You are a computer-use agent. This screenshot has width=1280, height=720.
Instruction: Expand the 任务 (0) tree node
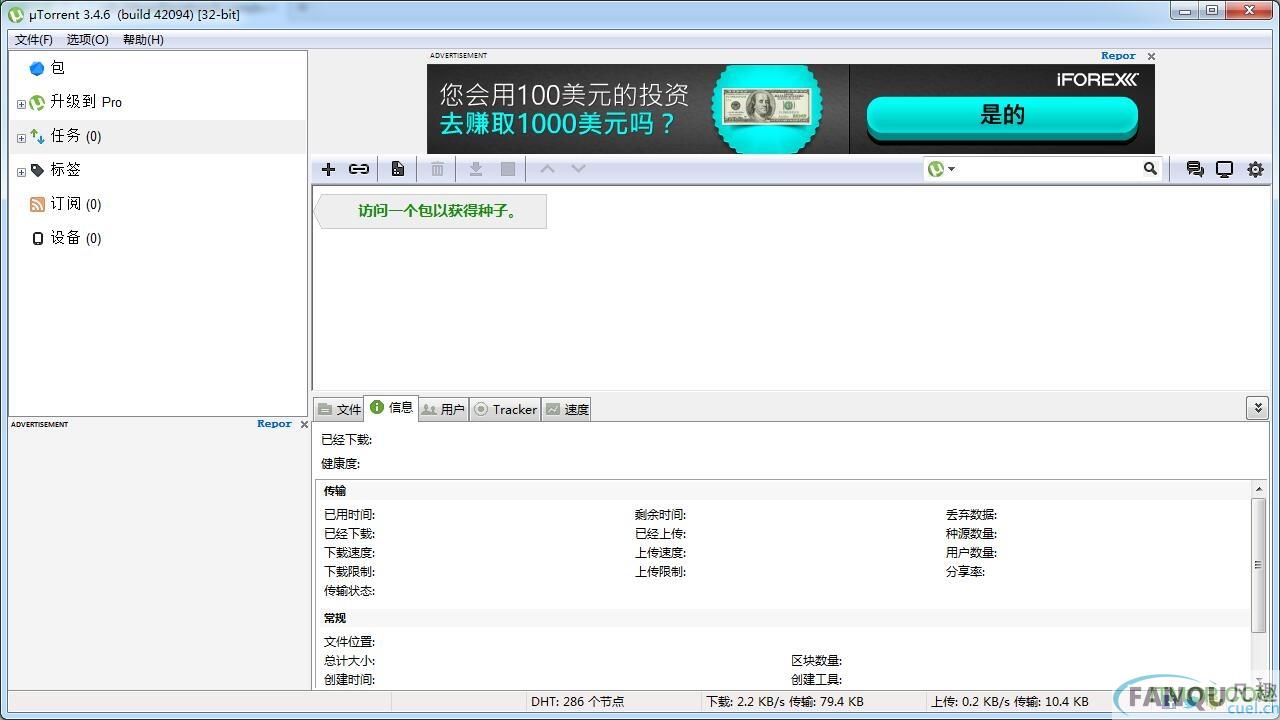(x=21, y=138)
